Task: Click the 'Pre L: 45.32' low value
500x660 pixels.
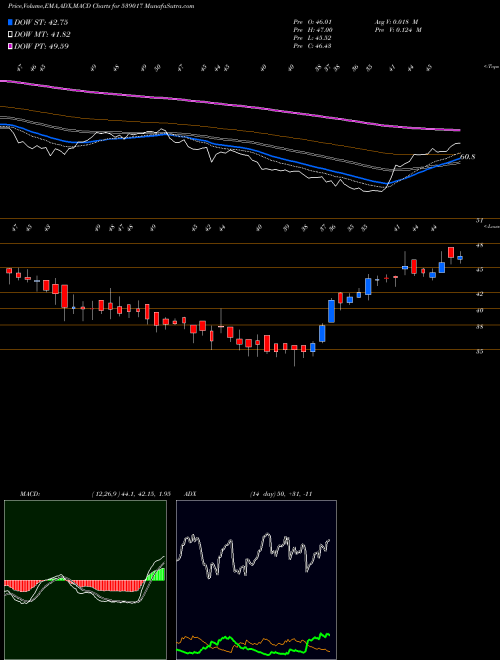Action: [x=313, y=38]
